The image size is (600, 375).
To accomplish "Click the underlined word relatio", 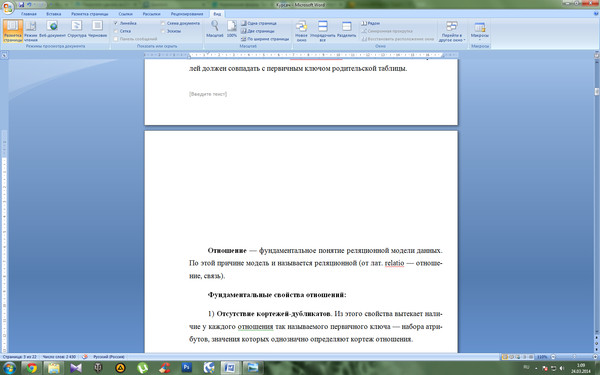I will tap(394, 263).
